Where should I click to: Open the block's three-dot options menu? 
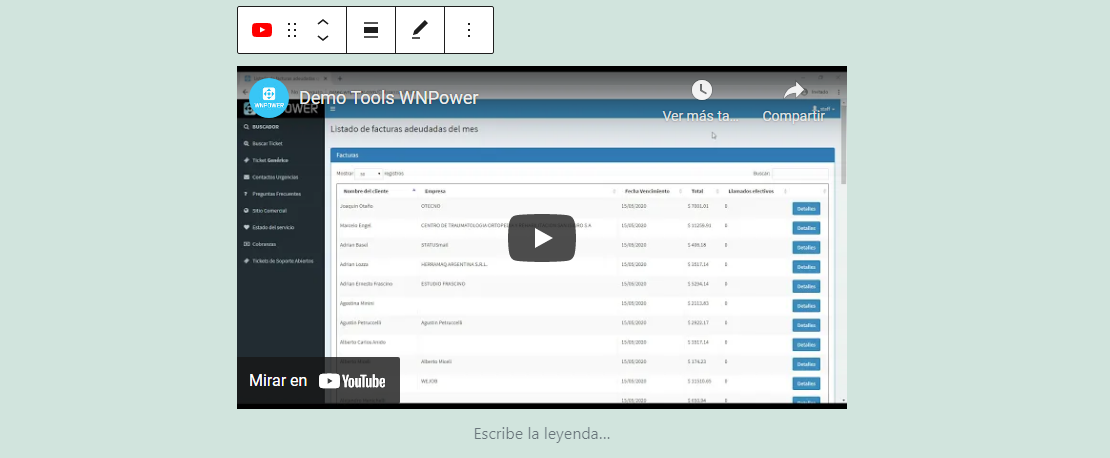click(x=469, y=30)
